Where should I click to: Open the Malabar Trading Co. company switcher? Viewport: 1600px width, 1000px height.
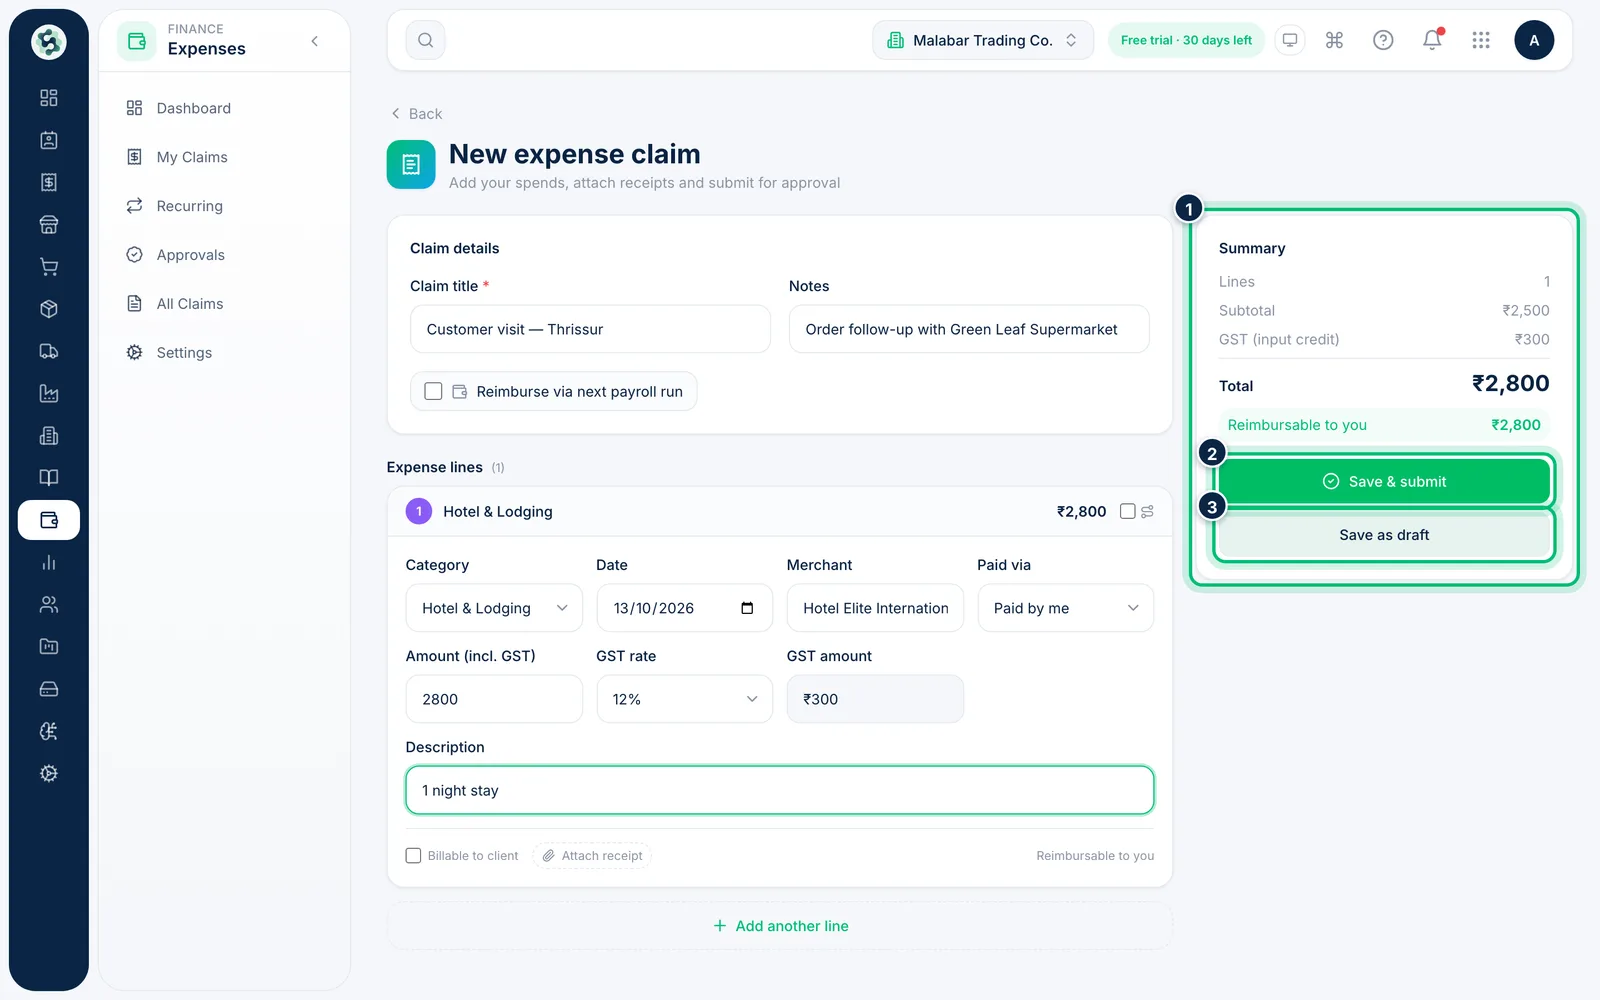coord(983,40)
